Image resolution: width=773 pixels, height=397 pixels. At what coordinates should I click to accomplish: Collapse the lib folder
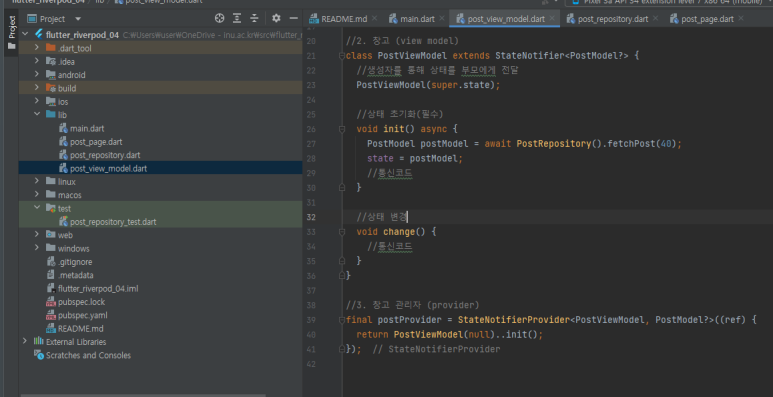tap(37, 114)
